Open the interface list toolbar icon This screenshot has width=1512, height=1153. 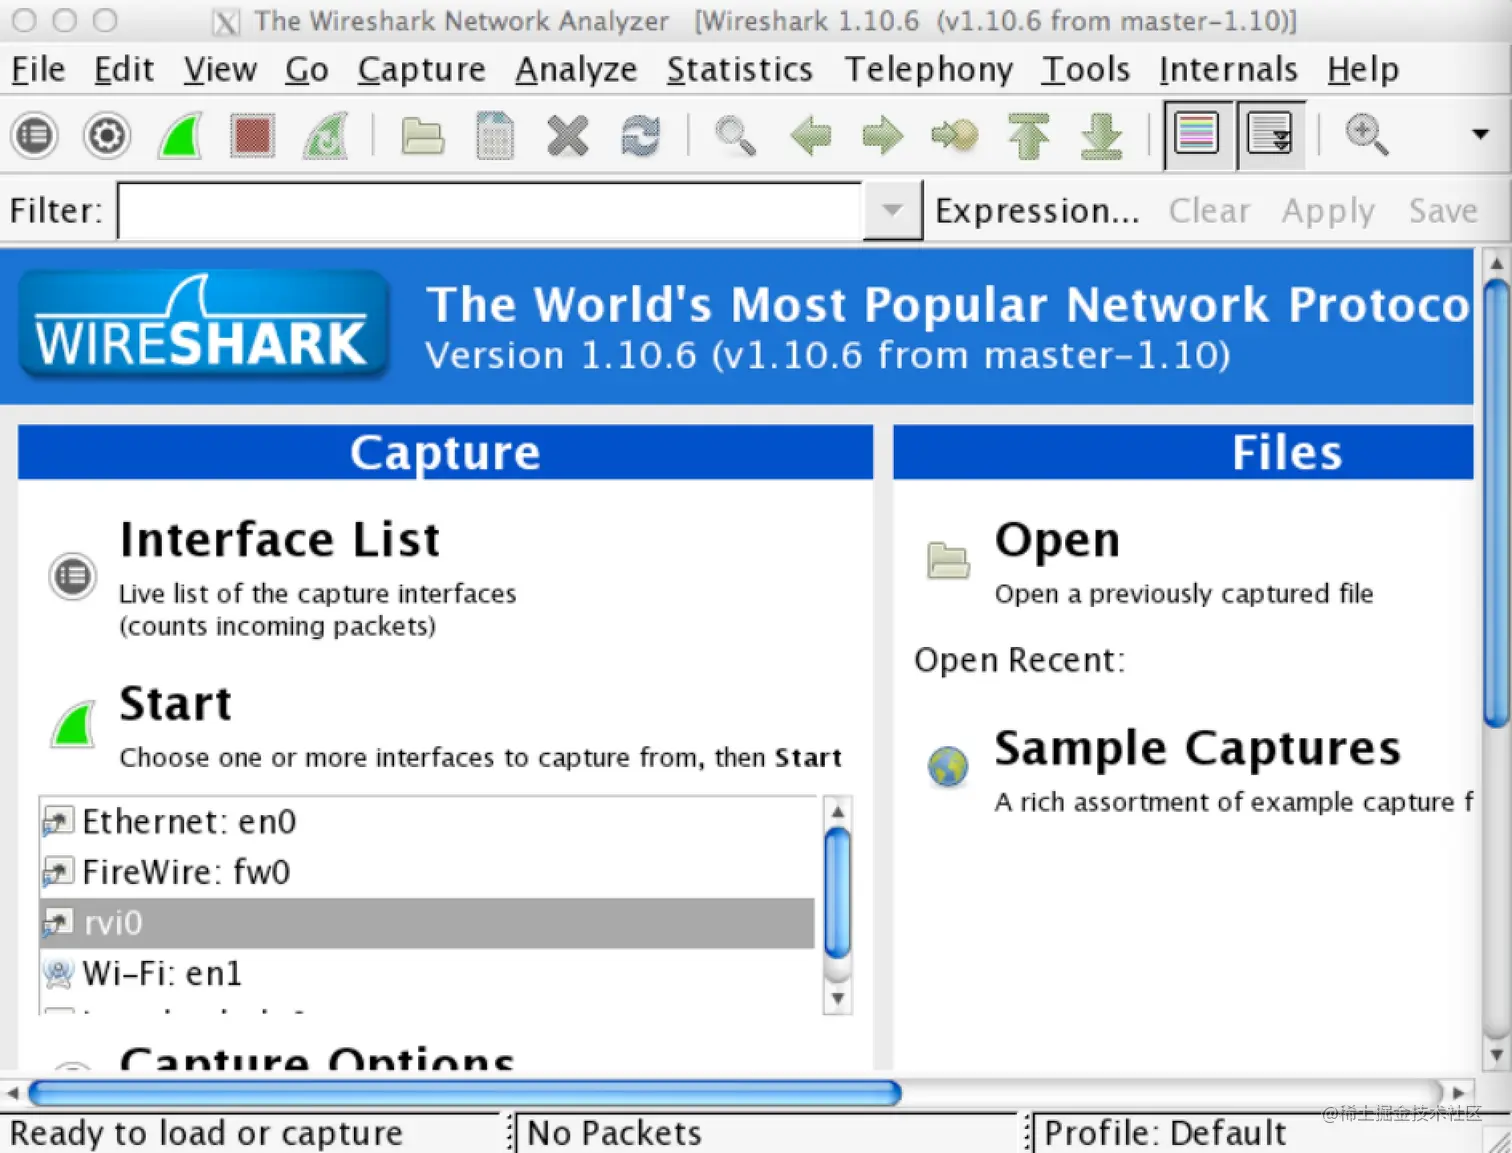(x=35, y=135)
